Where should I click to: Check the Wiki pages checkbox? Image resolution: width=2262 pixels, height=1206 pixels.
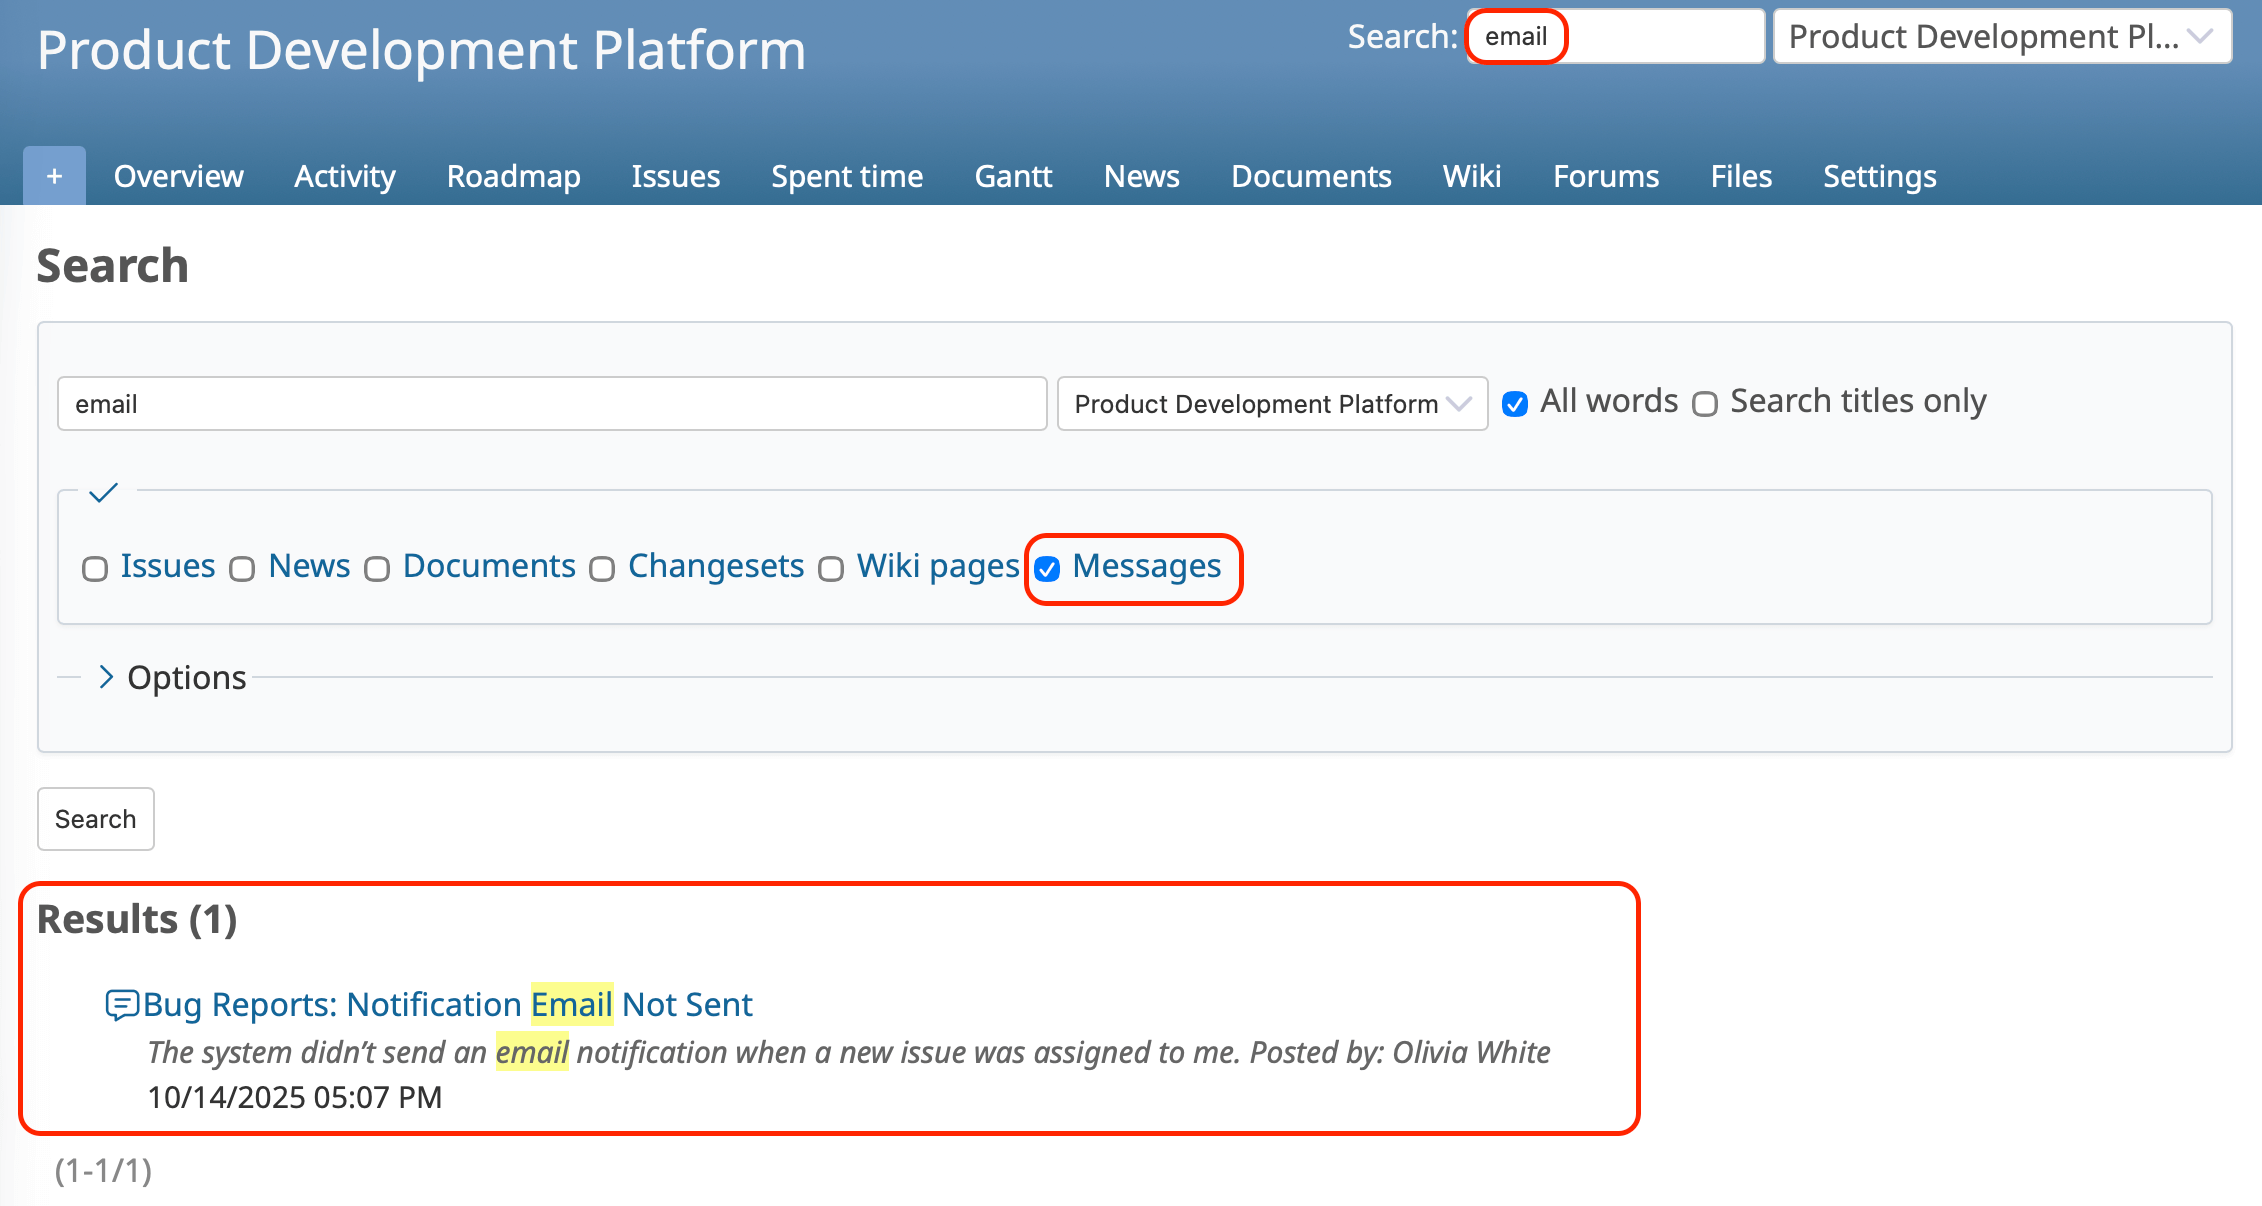coord(831,569)
